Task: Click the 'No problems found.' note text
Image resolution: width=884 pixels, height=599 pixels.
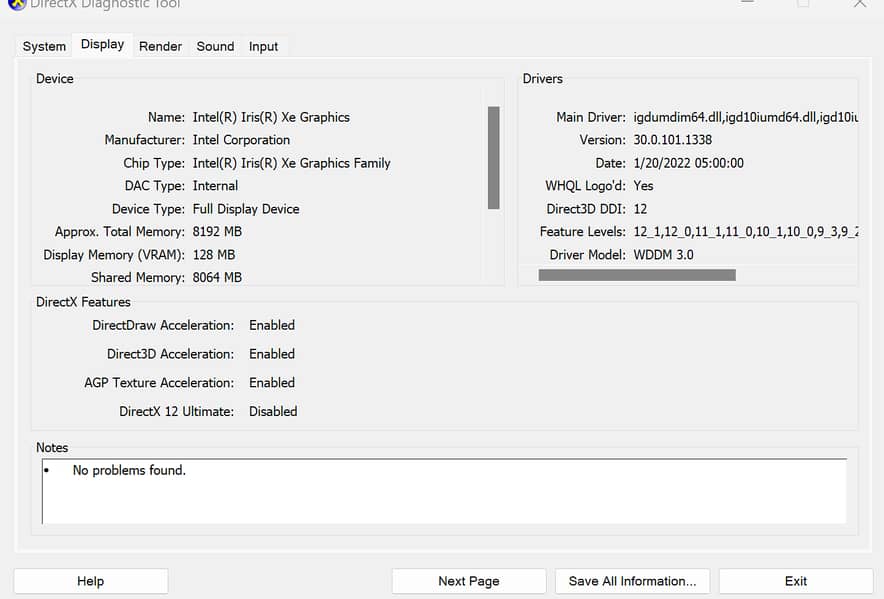Action: [129, 470]
